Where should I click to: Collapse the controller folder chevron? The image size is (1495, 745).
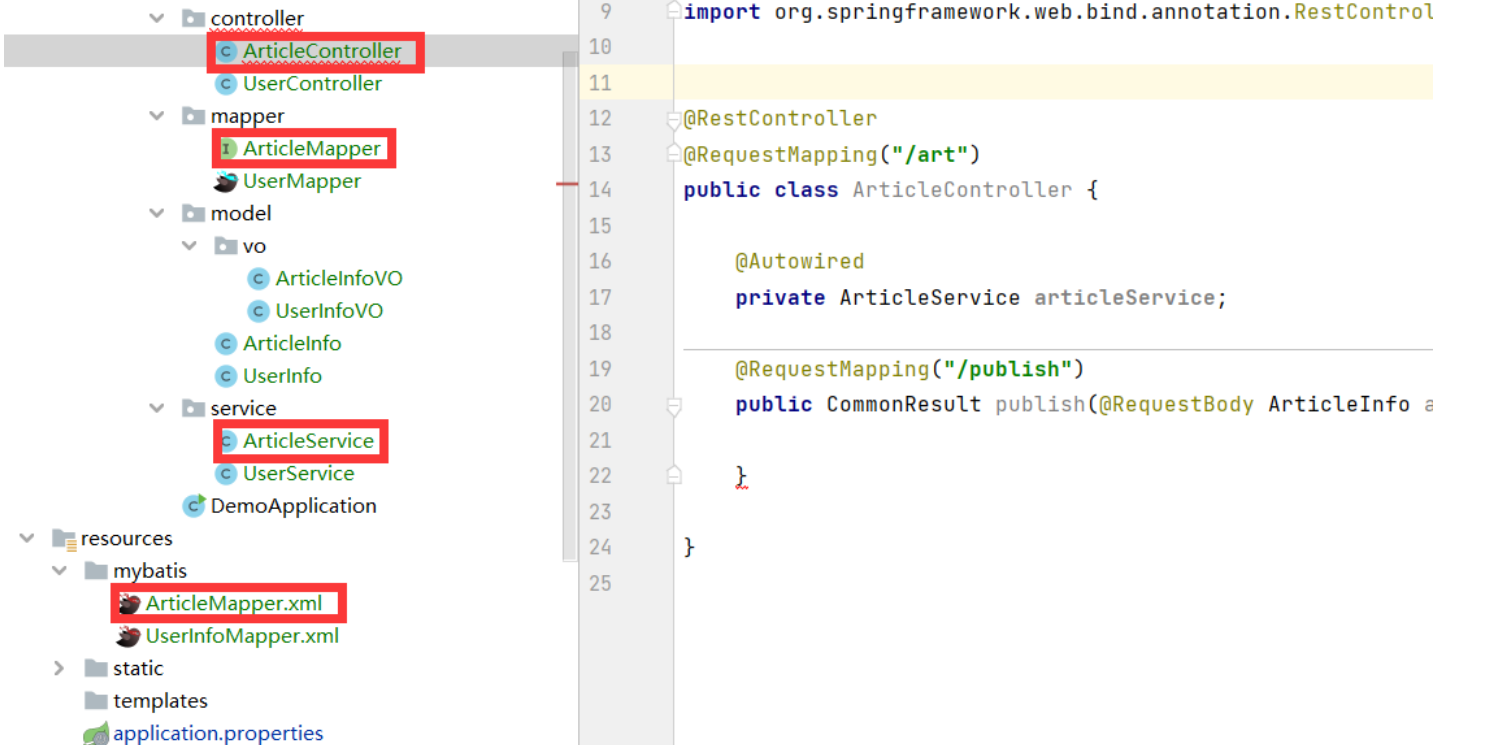(157, 18)
